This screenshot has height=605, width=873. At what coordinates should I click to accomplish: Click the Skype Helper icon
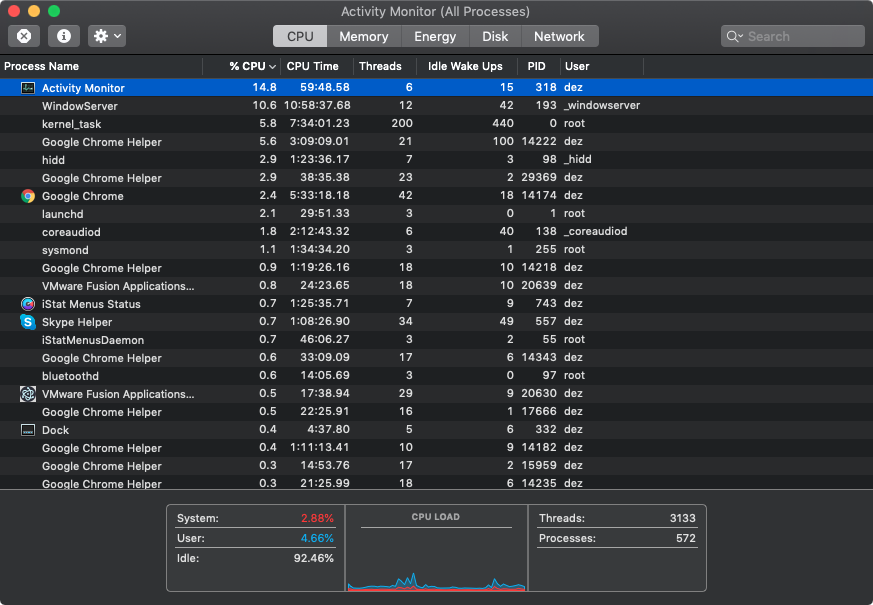(28, 322)
